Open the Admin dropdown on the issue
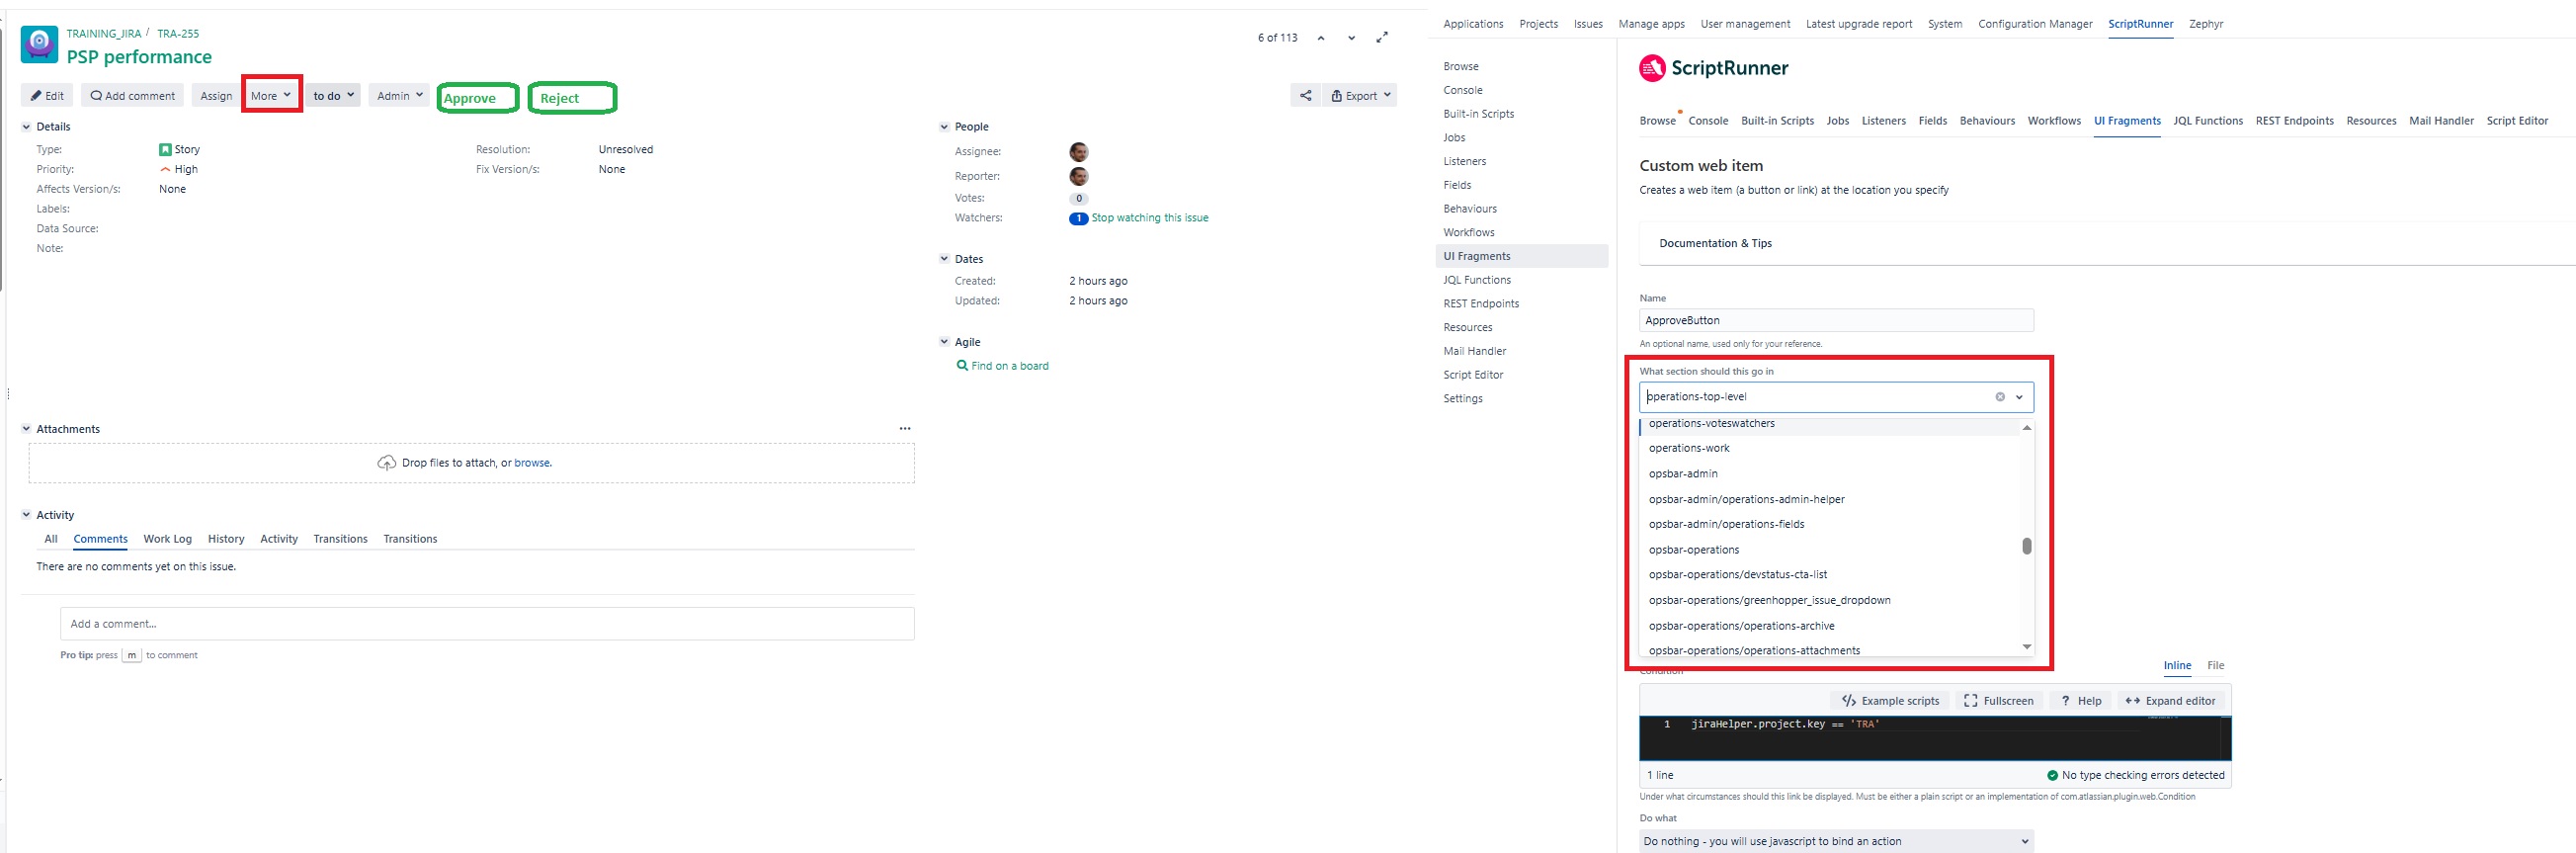This screenshot has height=853, width=2576. click(399, 96)
